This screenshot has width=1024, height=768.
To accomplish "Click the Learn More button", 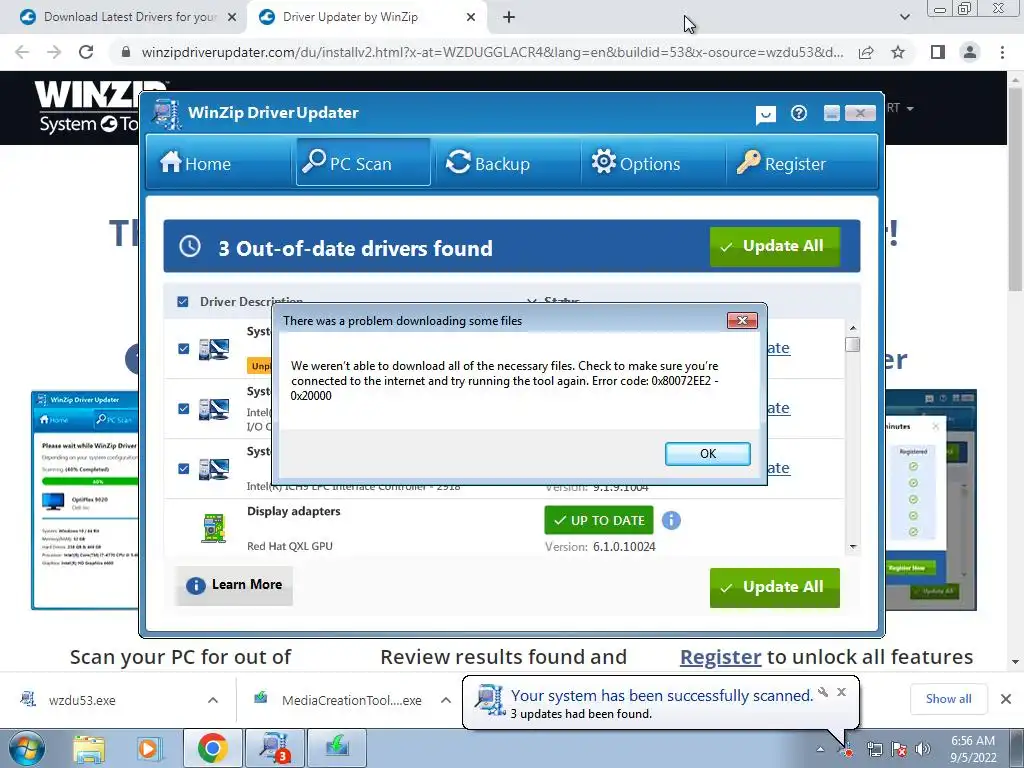I will pyautogui.click(x=234, y=584).
